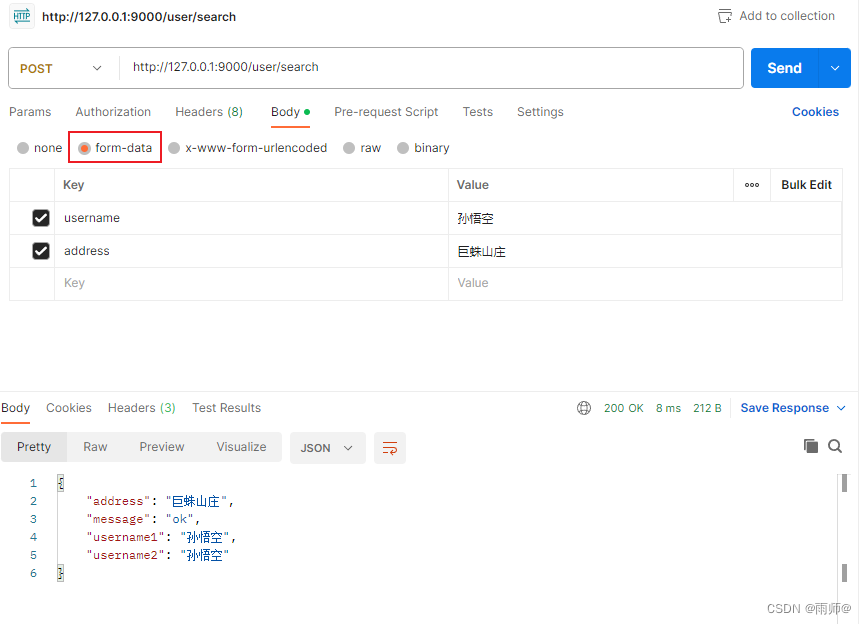Click the Add to collection icon
866x624 pixels.
[x=725, y=15]
